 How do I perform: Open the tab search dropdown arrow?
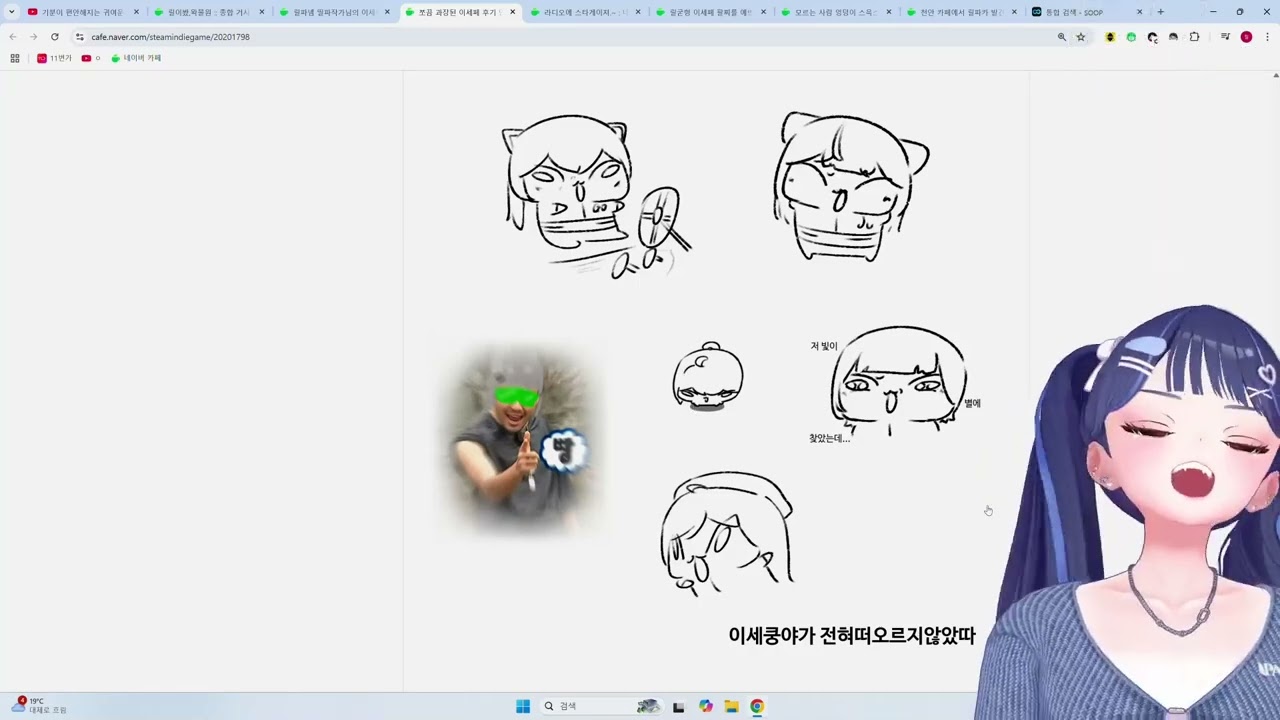tap(12, 12)
